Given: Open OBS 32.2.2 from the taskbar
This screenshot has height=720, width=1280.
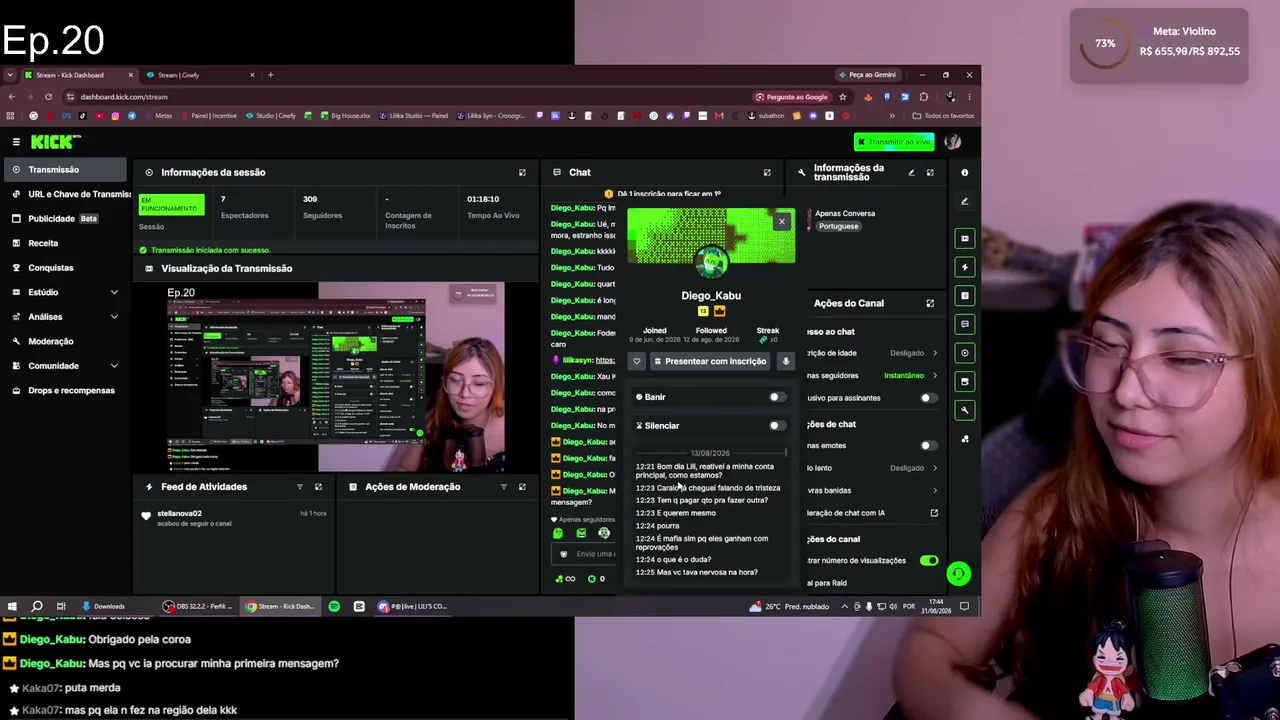Looking at the screenshot, I should click(199, 606).
